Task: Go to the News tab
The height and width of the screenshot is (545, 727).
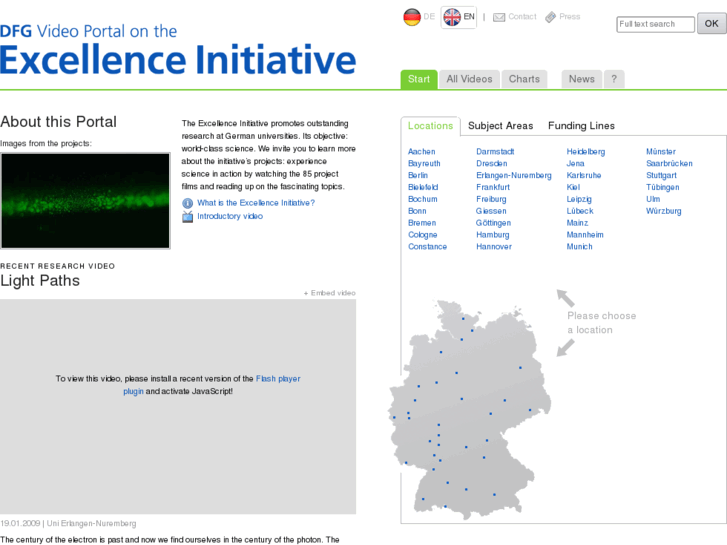Action: (581, 79)
